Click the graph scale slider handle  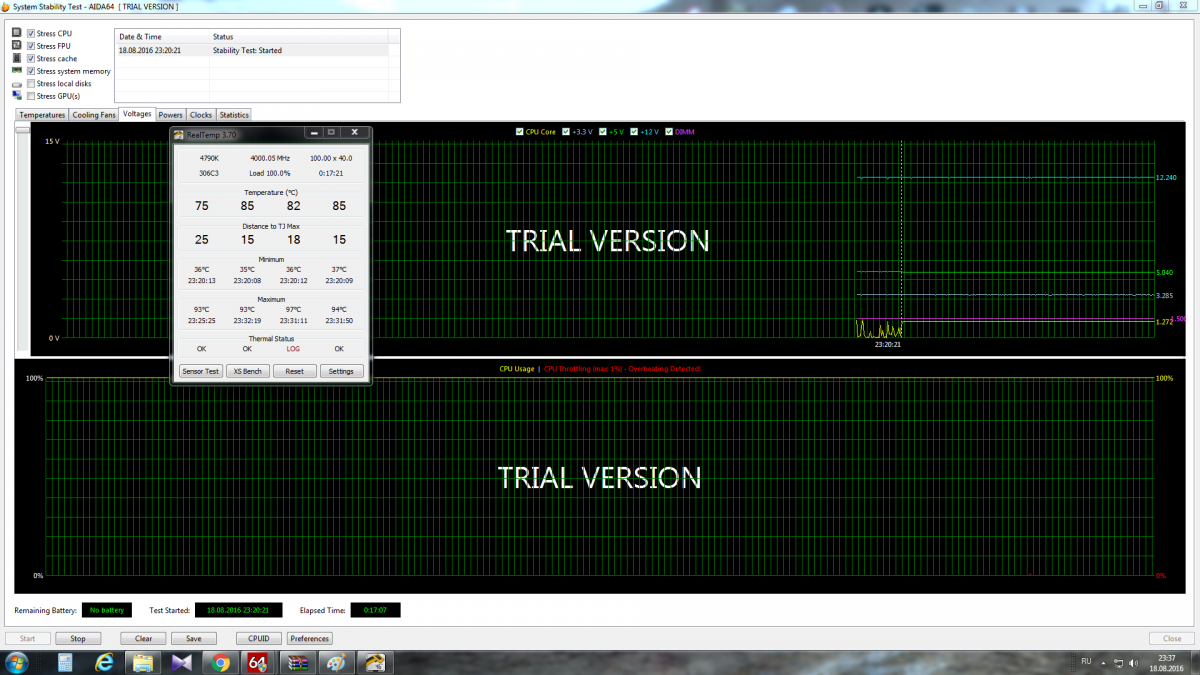[x=22, y=131]
